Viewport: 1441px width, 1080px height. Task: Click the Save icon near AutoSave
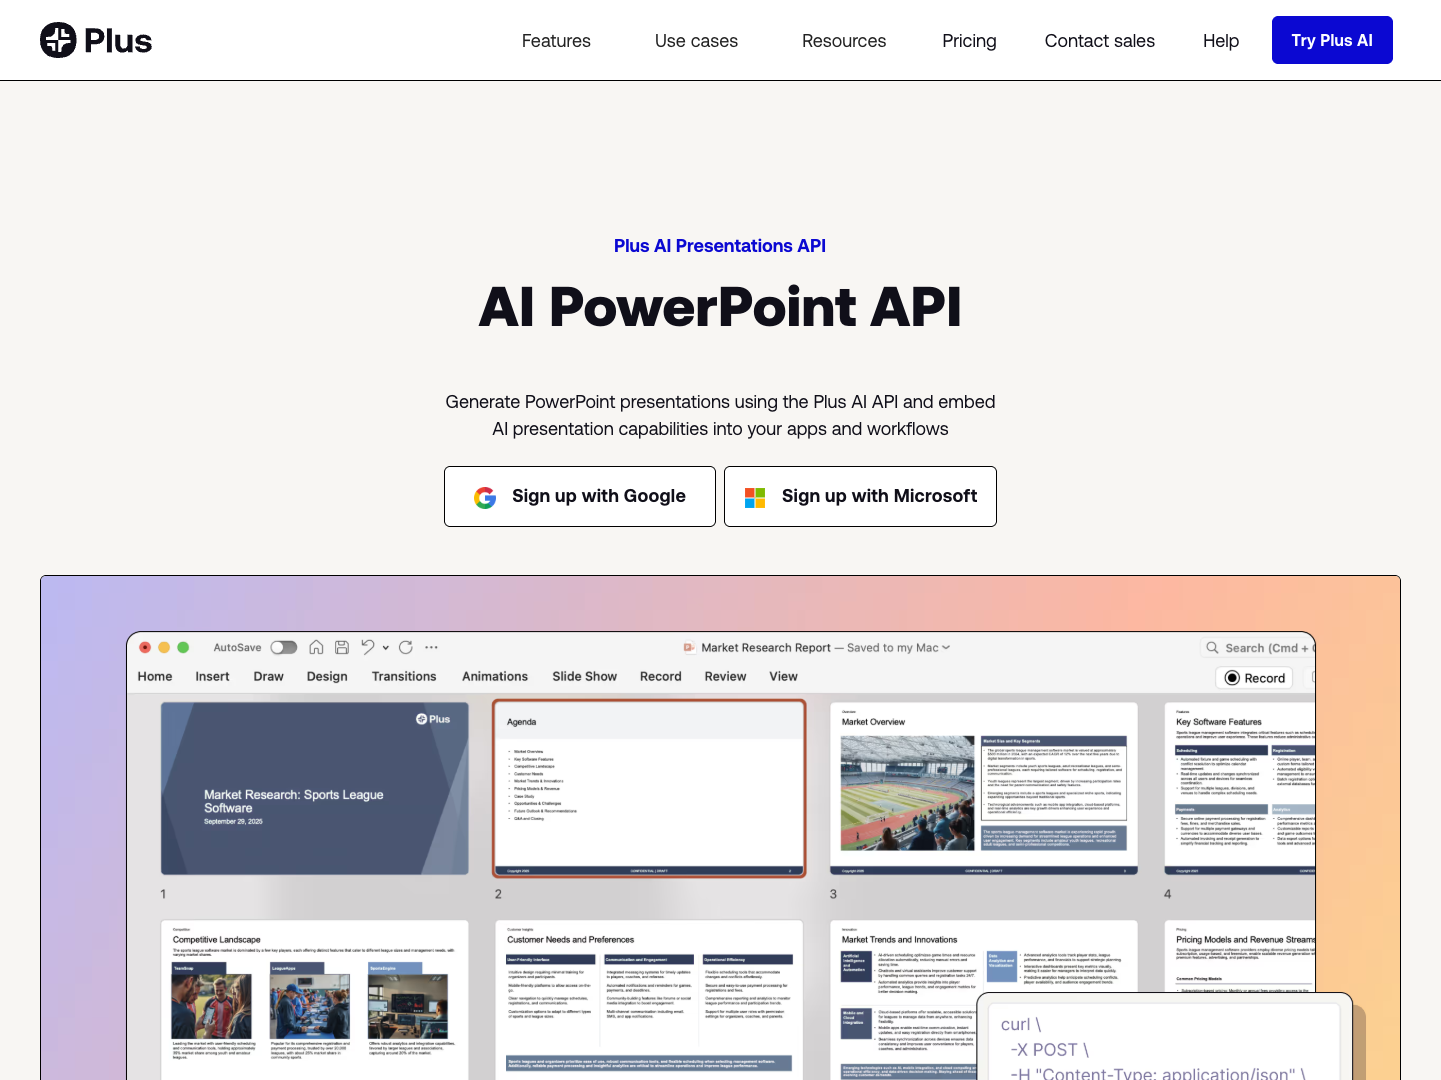click(x=341, y=647)
